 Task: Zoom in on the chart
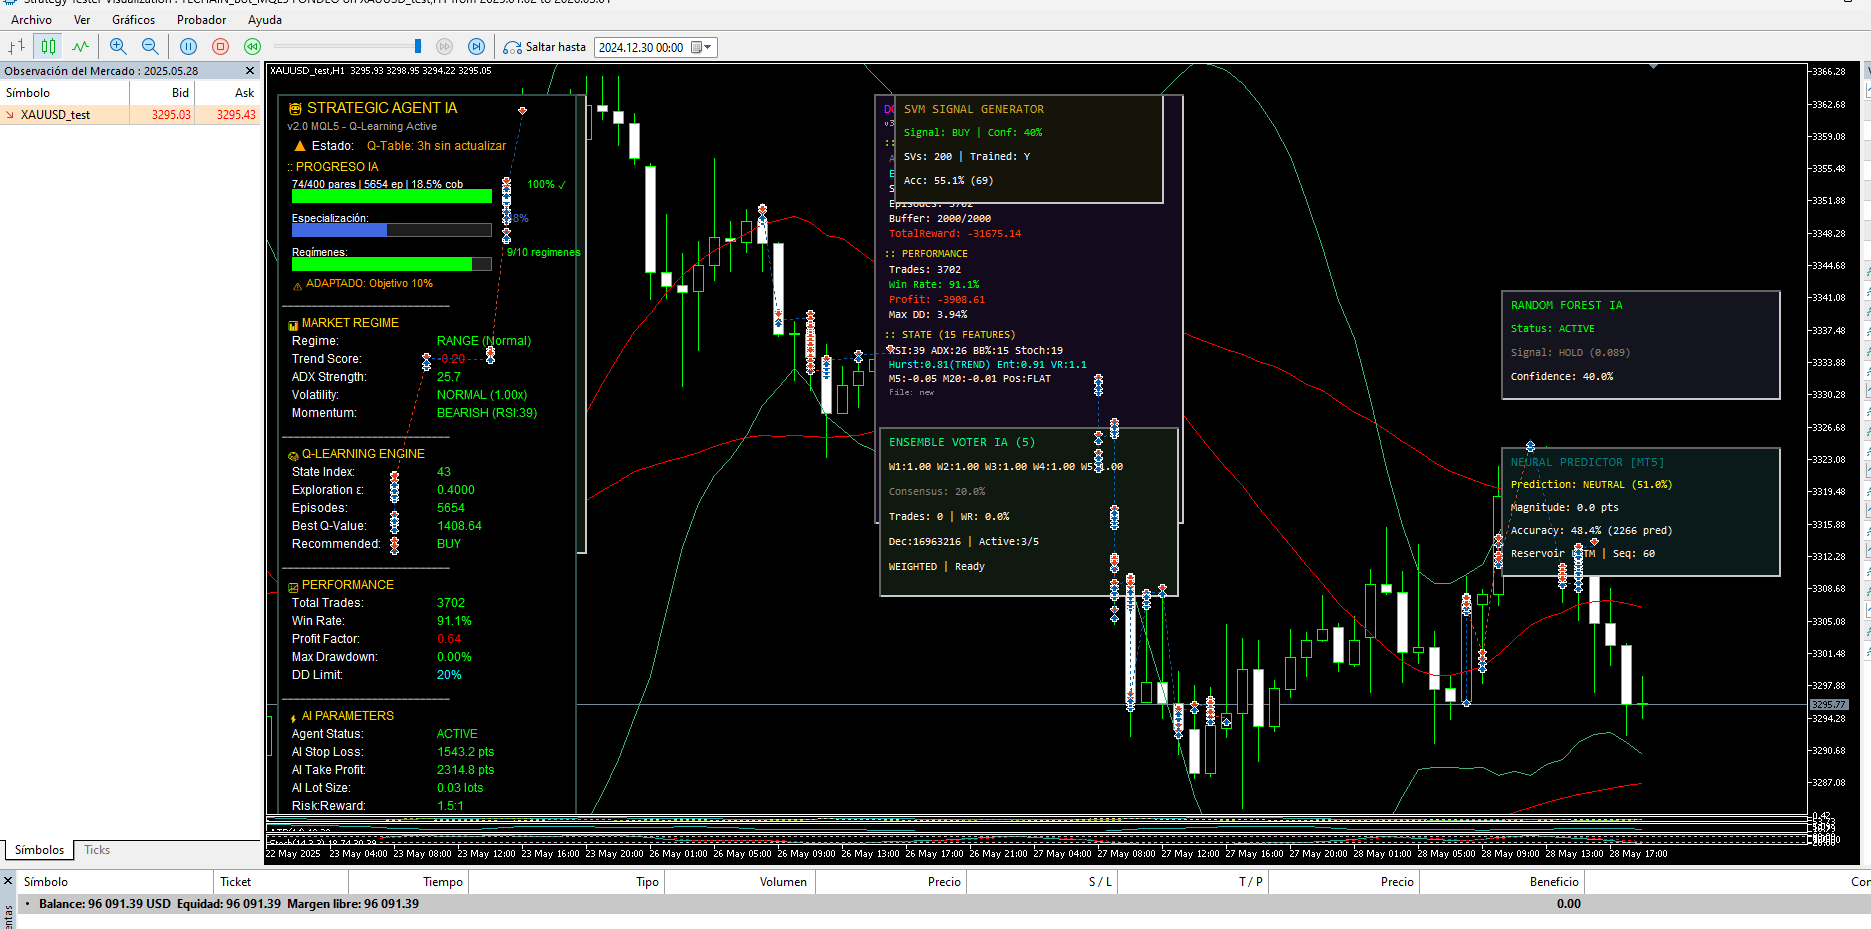pos(118,47)
